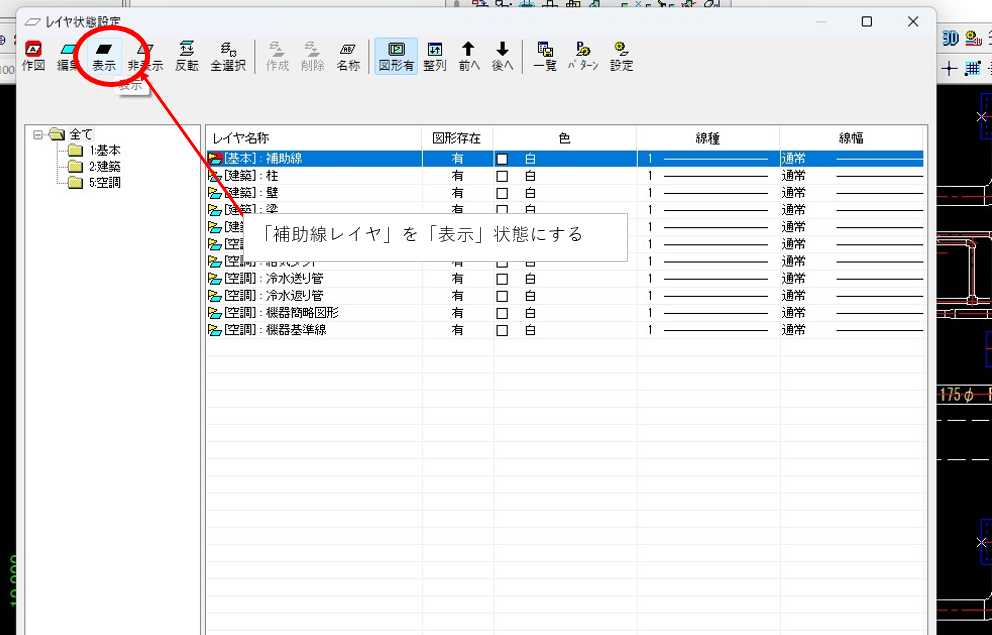
Task: Open the パターン (pattern) icon
Action: pos(583,56)
